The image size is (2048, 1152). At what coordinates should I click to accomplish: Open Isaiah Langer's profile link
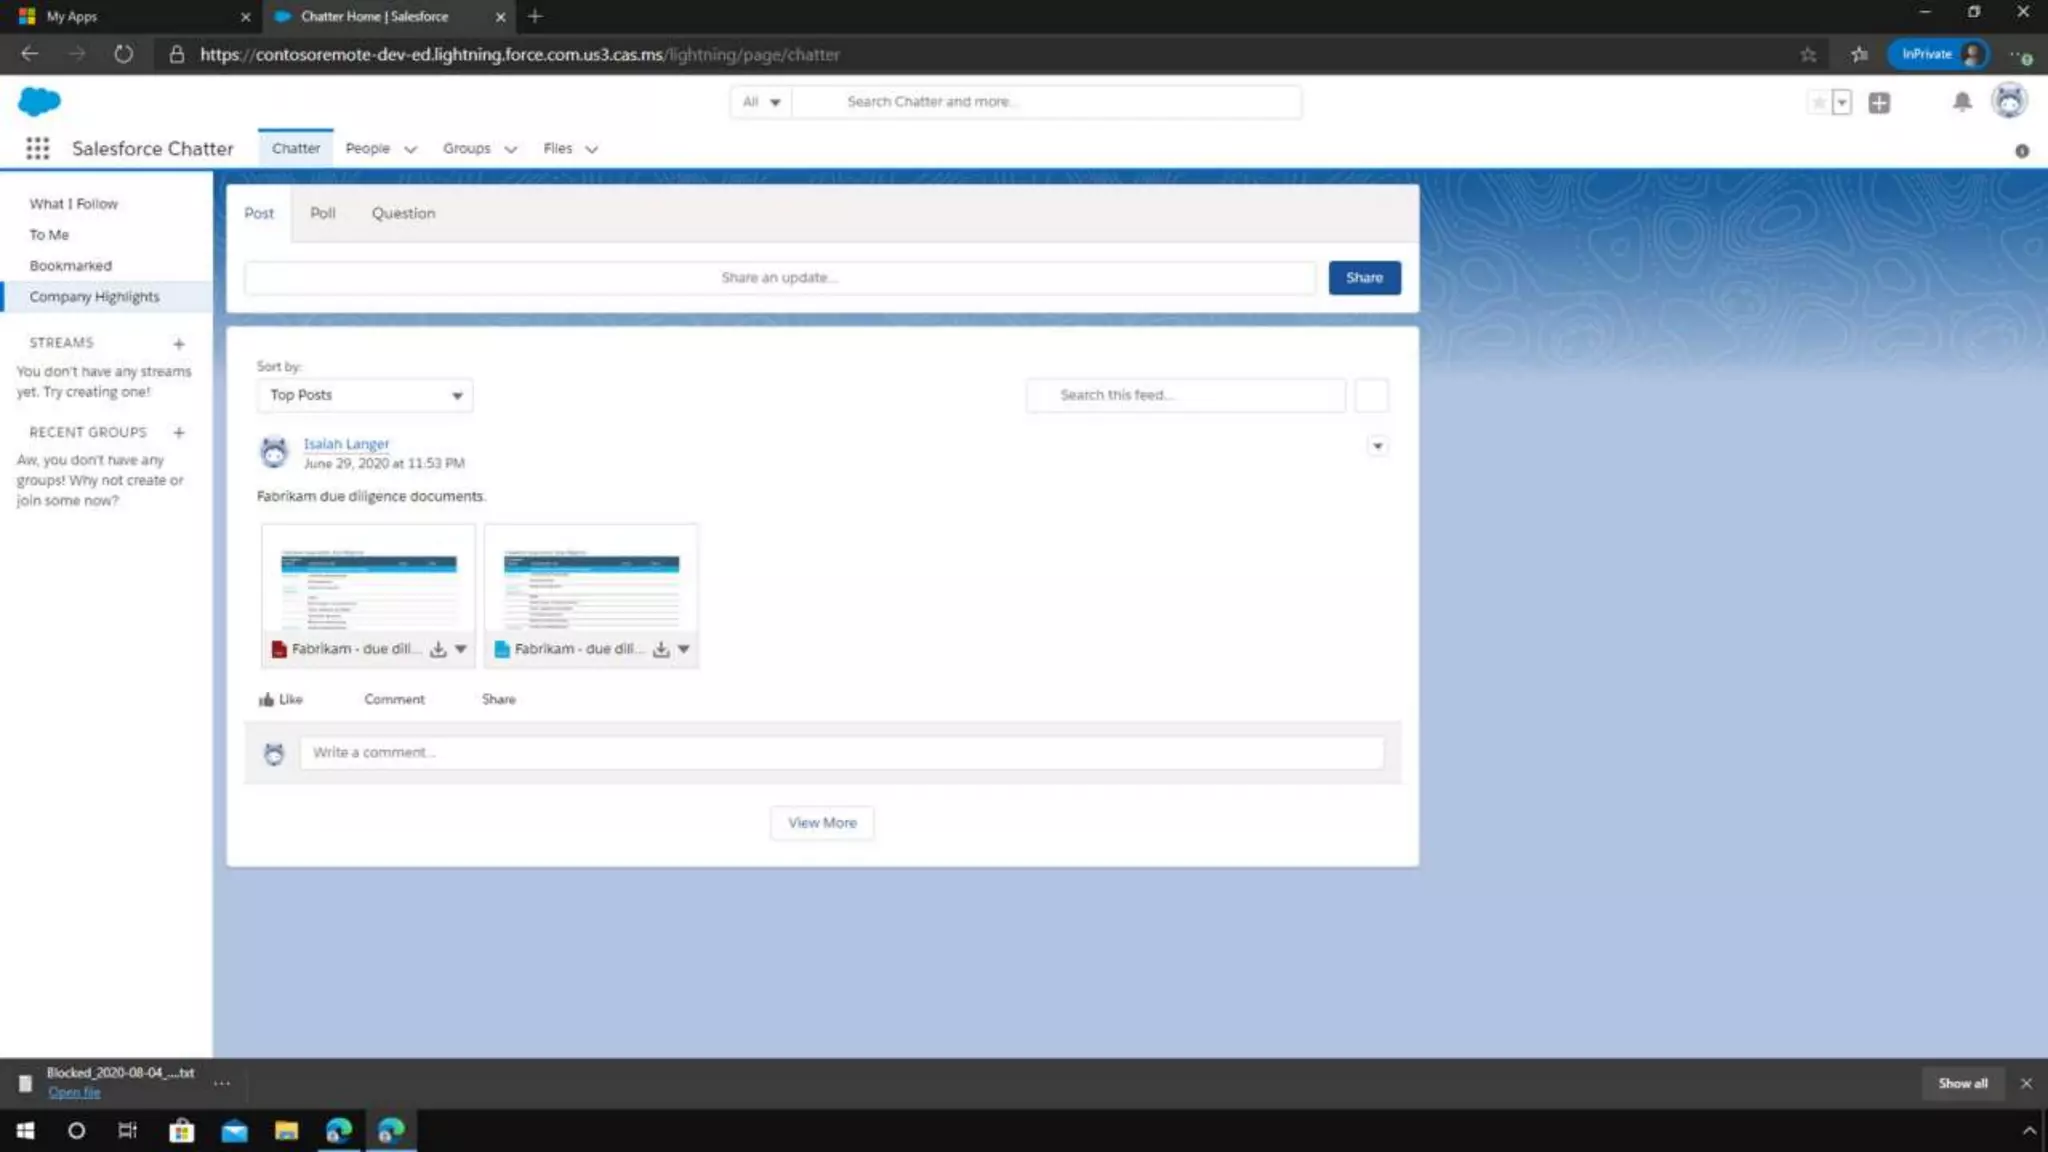coord(346,443)
